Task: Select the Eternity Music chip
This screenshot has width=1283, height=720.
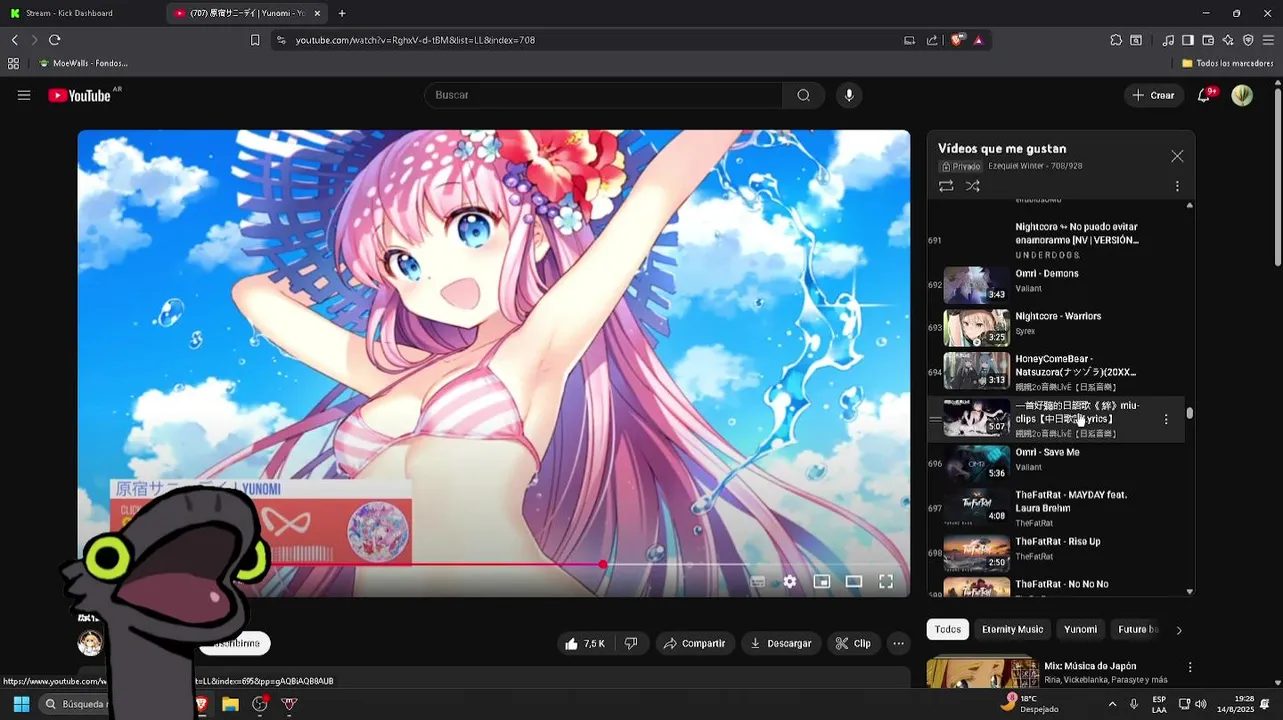Action: coord(1012,629)
